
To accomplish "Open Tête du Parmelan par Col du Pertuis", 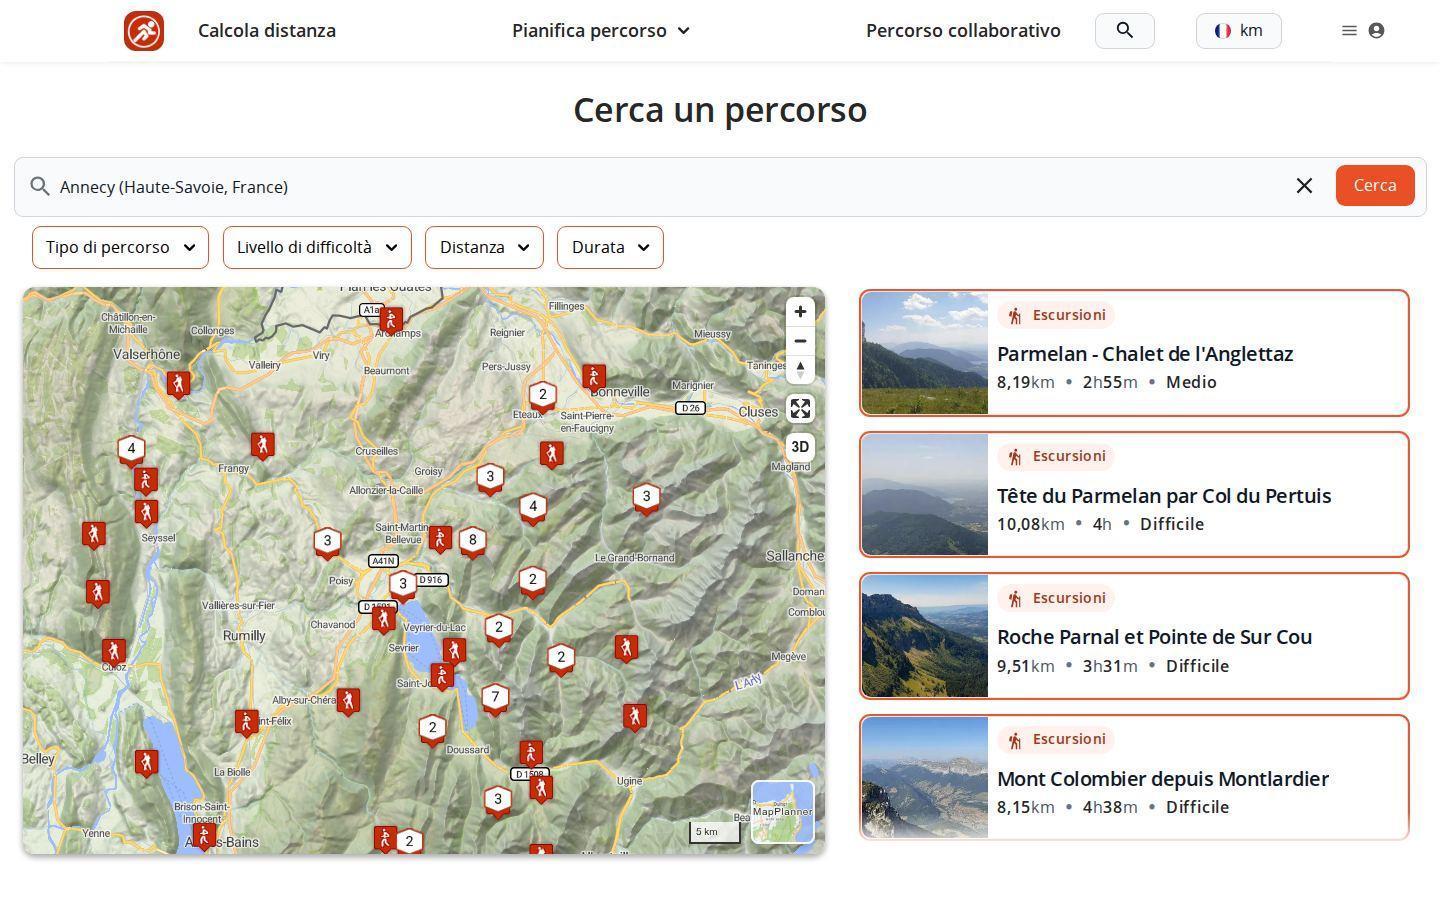I will (1134, 495).
